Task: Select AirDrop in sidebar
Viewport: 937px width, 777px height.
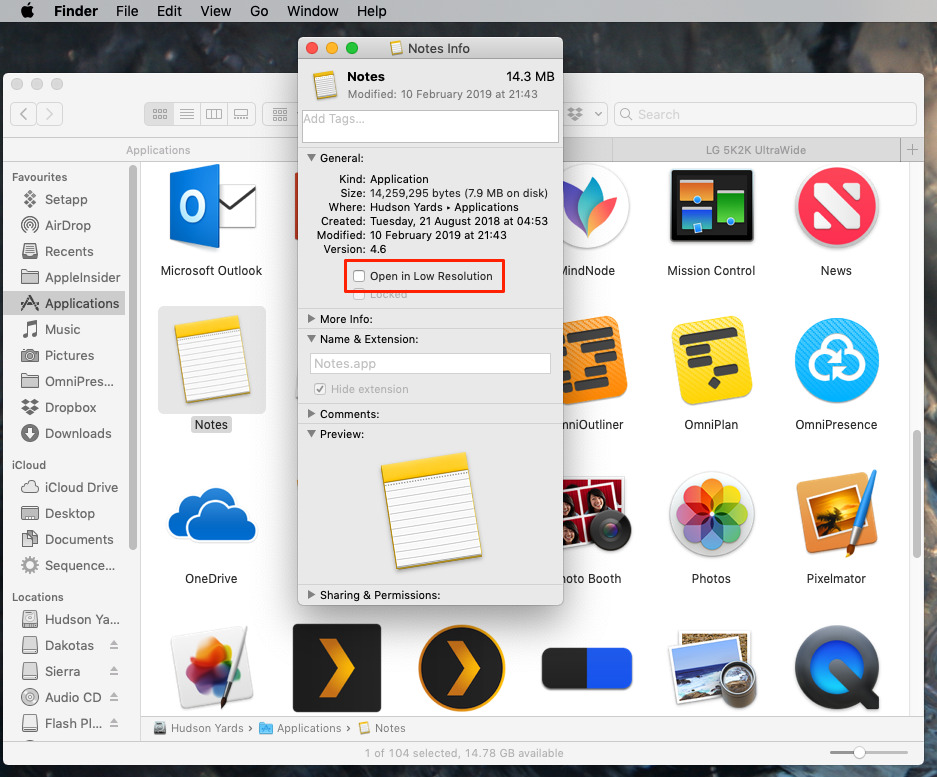Action: tap(69, 225)
